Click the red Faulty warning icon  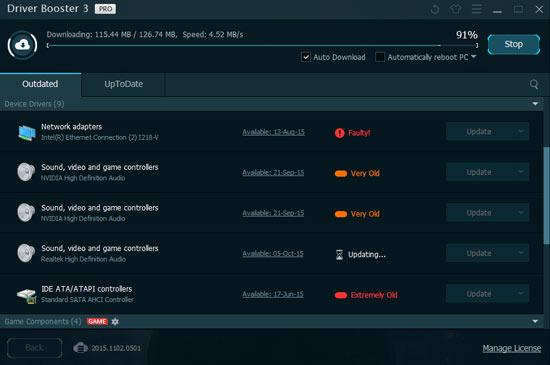339,133
